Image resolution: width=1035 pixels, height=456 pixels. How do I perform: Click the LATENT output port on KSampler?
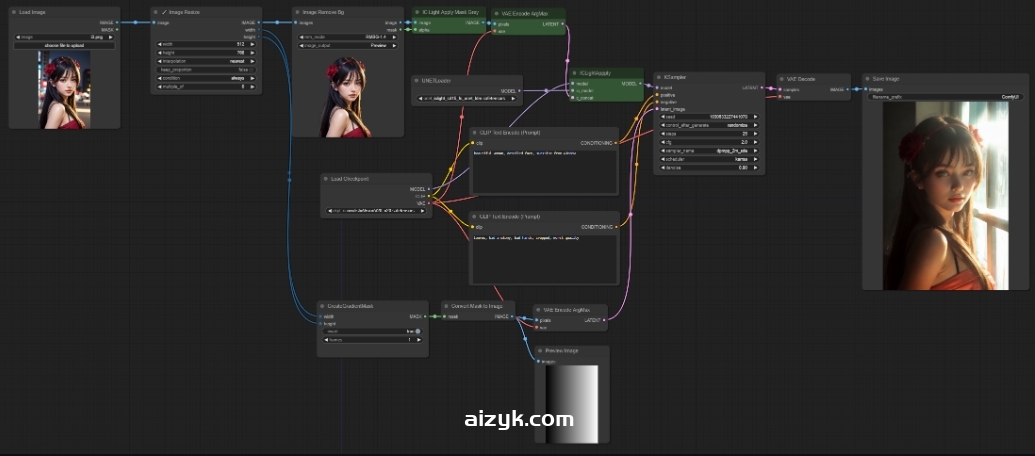pyautogui.click(x=761, y=88)
